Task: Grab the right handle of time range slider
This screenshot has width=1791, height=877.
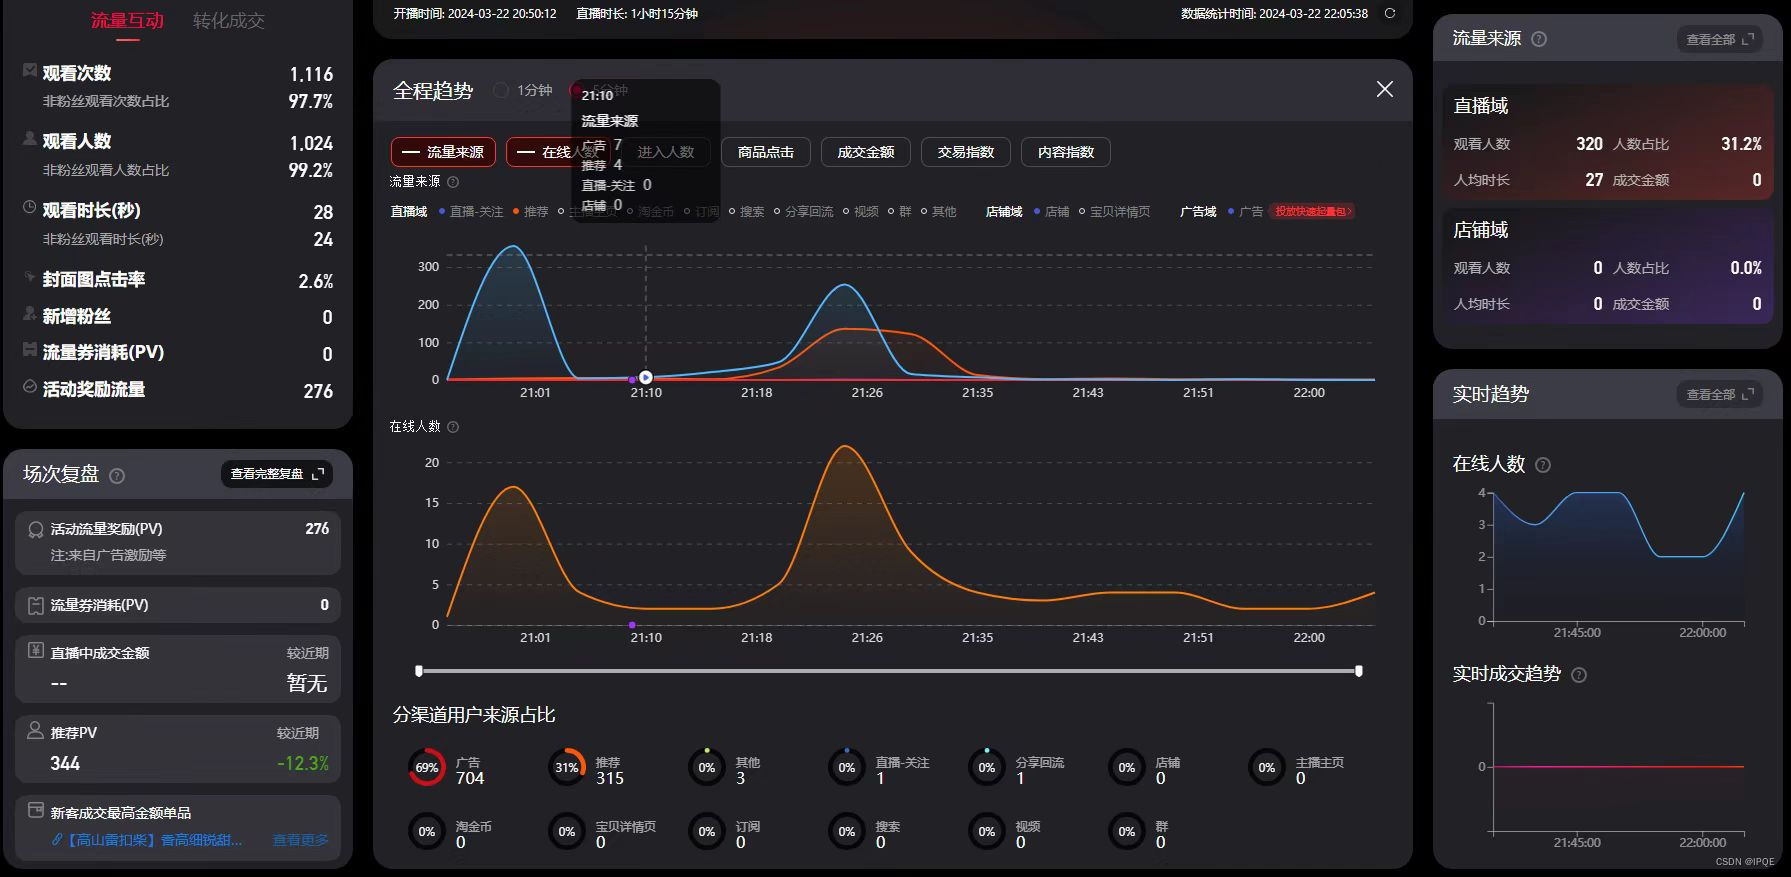Action: [1359, 671]
